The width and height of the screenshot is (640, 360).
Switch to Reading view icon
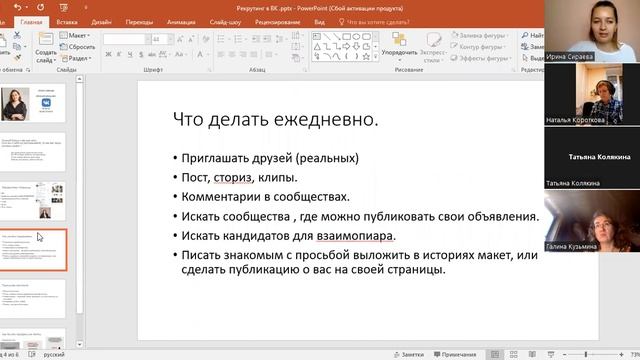pyautogui.click(x=532, y=354)
